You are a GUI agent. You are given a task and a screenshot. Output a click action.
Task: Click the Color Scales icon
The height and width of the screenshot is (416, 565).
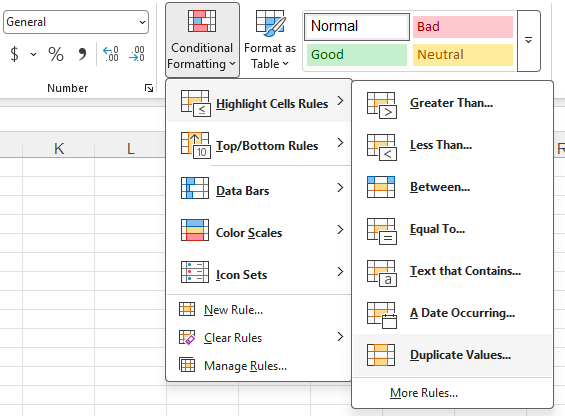pos(195,230)
